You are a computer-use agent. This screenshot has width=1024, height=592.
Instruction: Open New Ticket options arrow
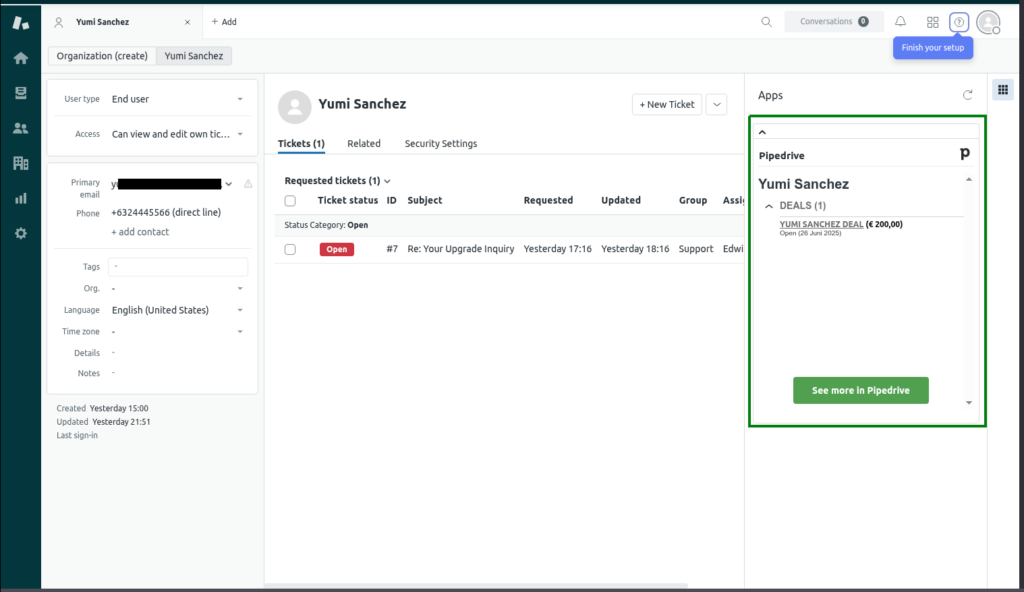tap(716, 105)
